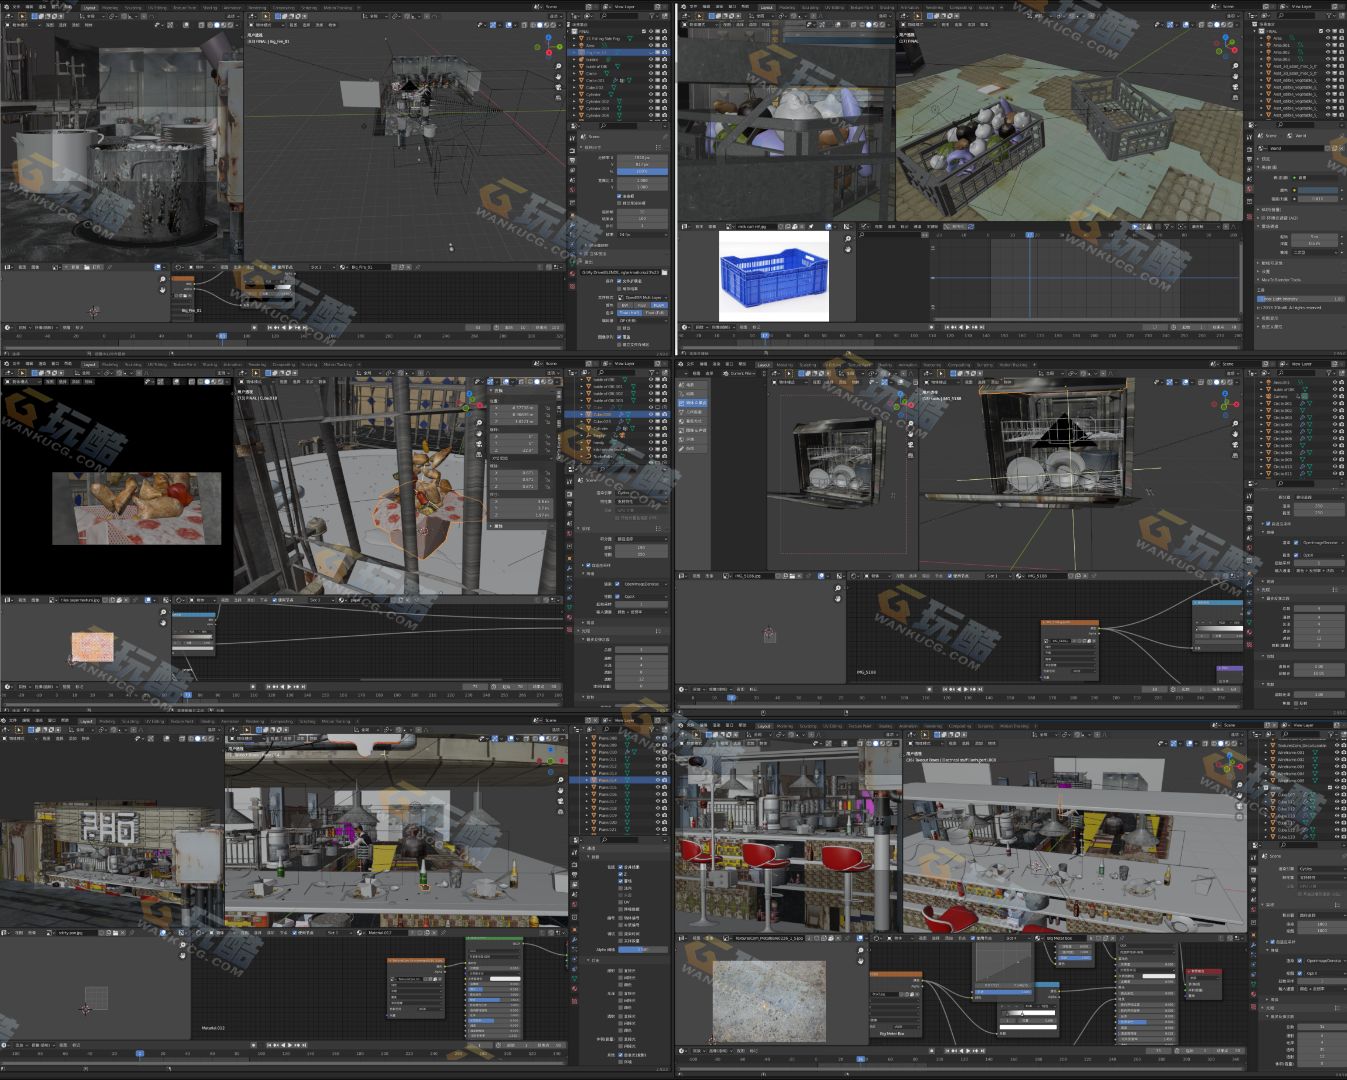Click orange image texture node in dishwasher editor

click(x=1070, y=650)
